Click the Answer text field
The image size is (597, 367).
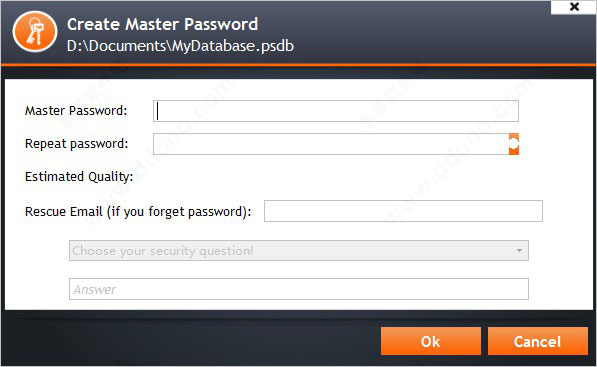(x=299, y=289)
